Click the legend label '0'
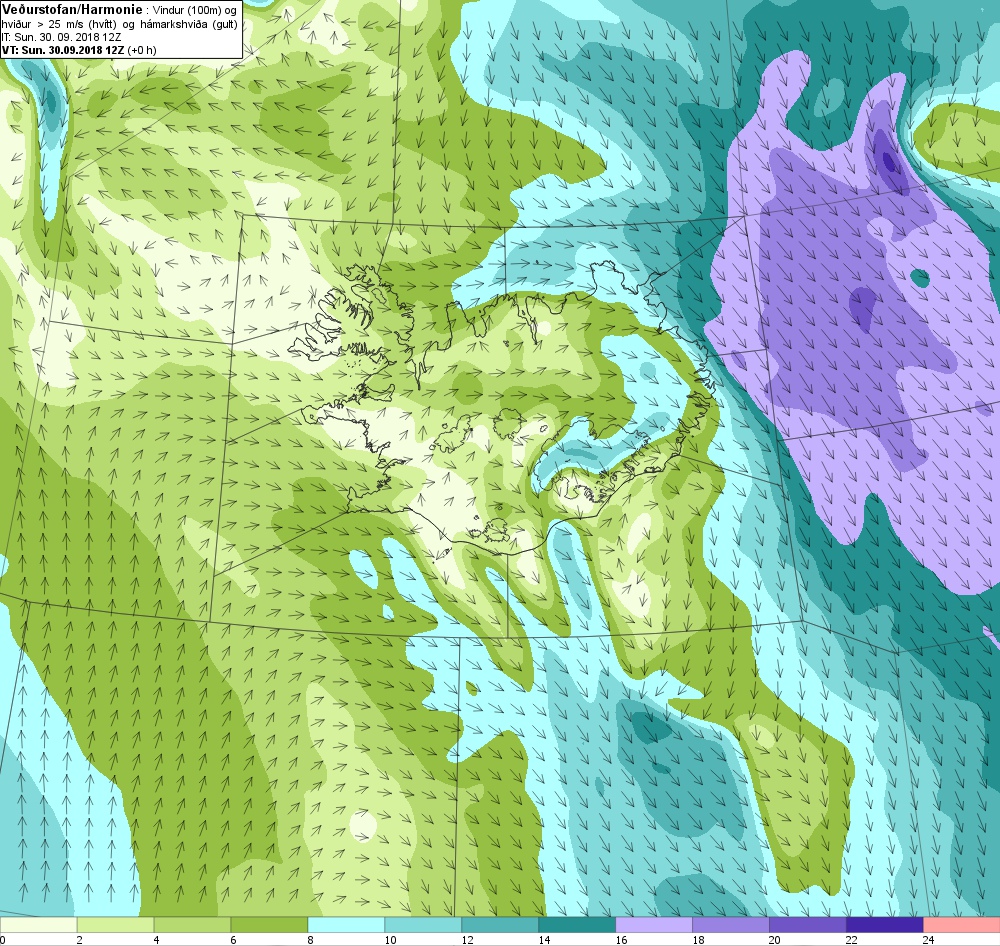1000x946 pixels. tap(3, 939)
